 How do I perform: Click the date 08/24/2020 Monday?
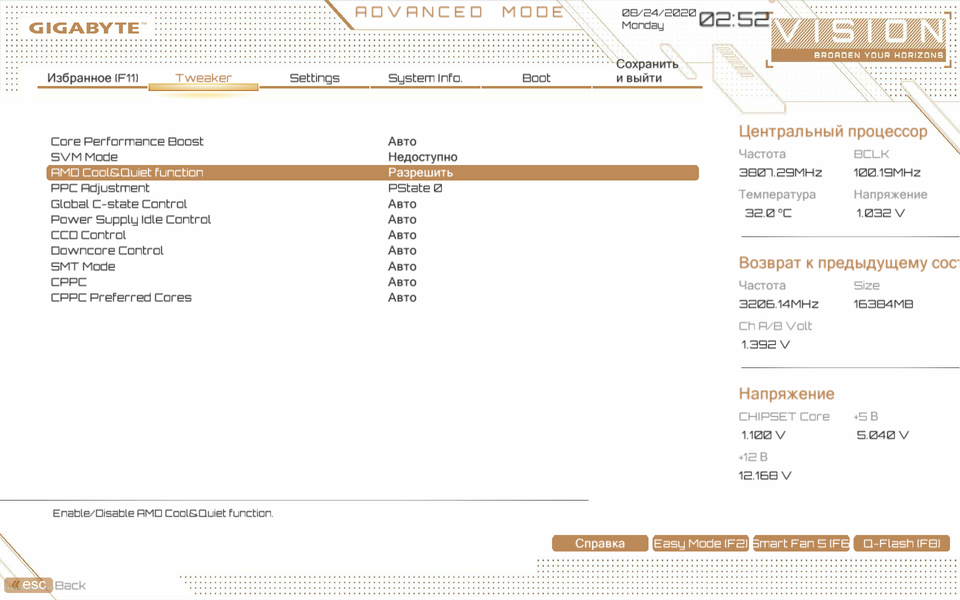[659, 19]
